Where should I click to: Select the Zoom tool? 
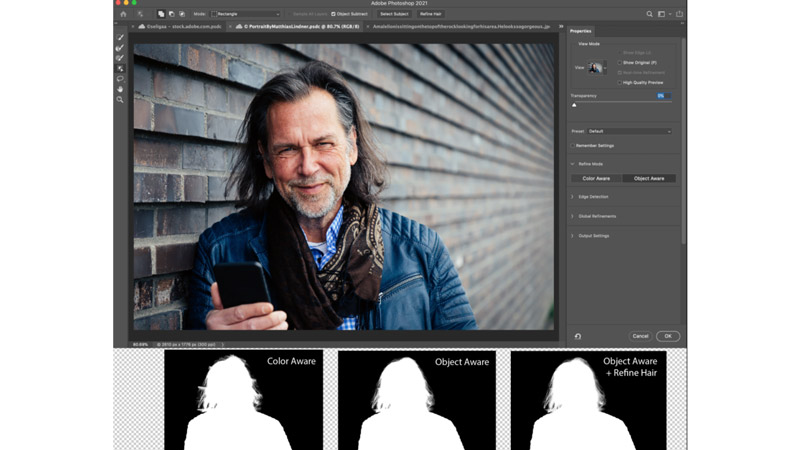click(x=121, y=100)
